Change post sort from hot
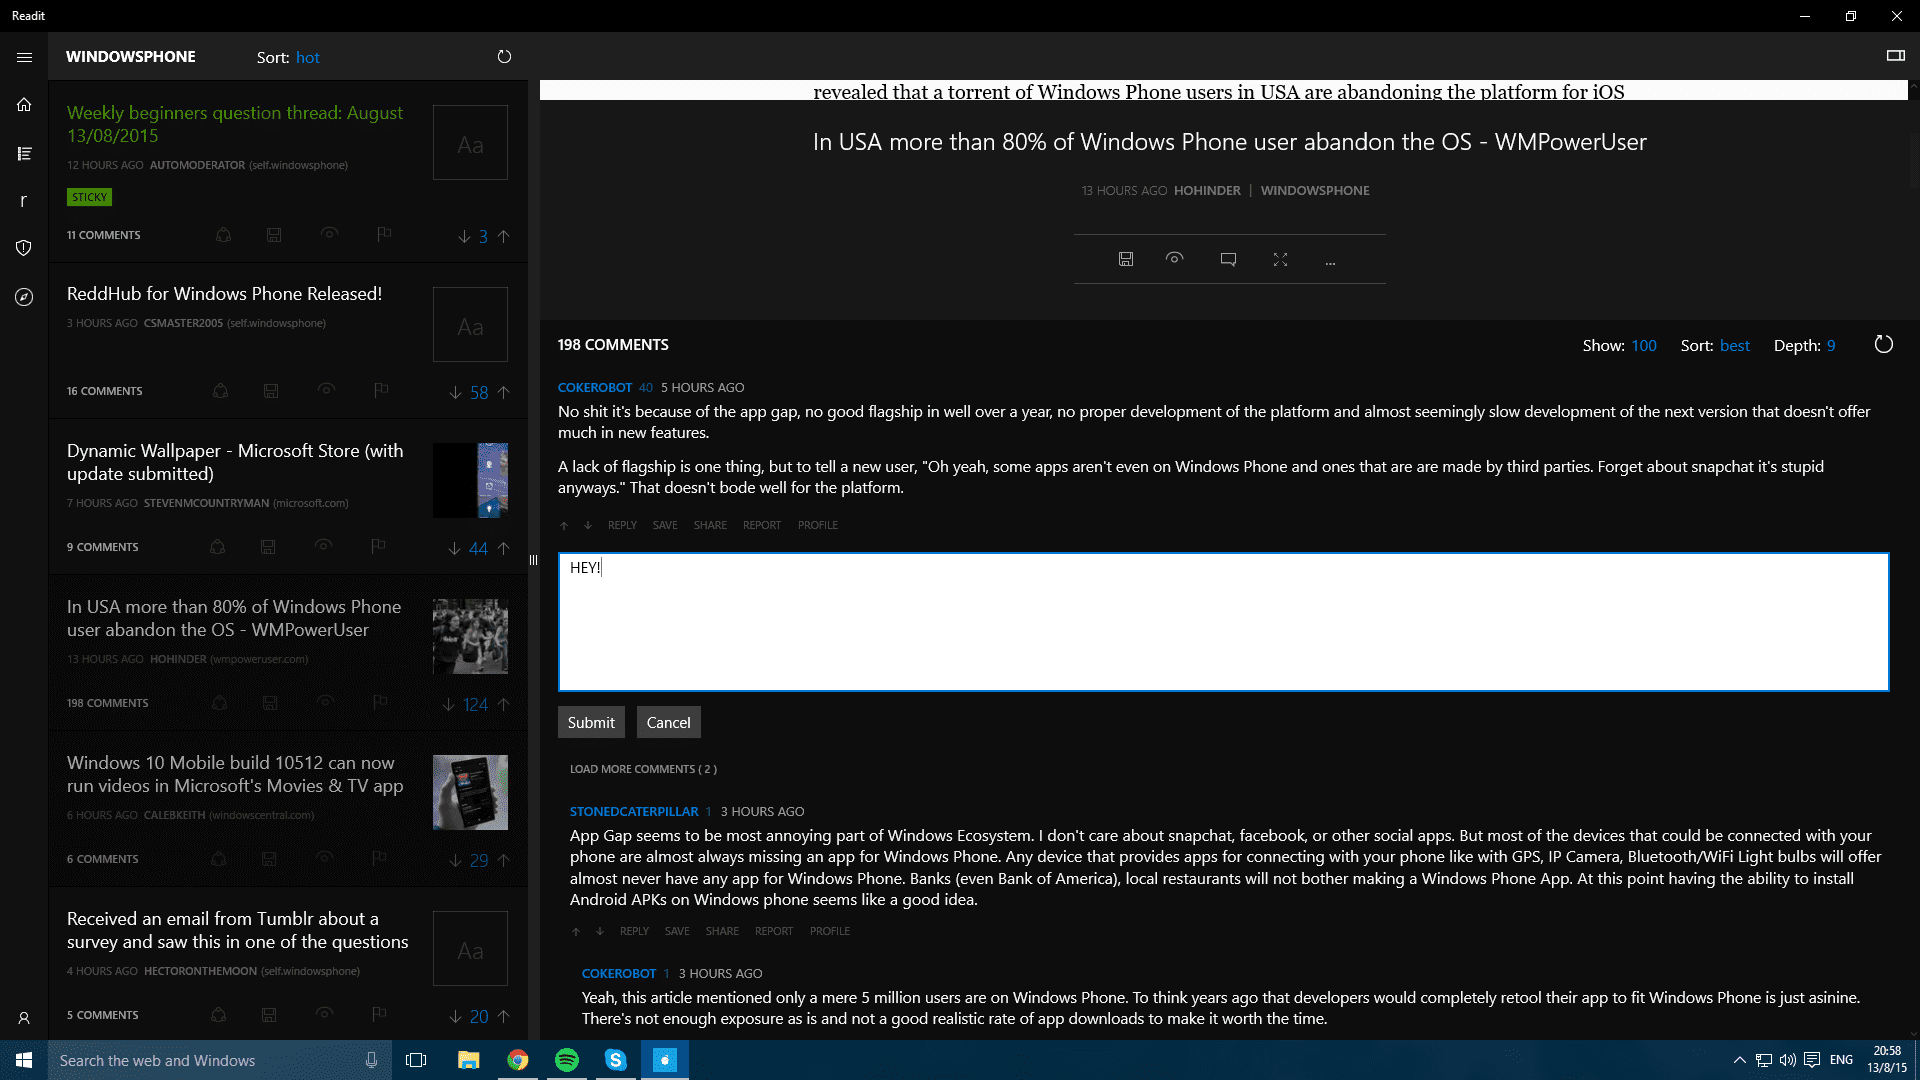The image size is (1920, 1080). (x=307, y=58)
